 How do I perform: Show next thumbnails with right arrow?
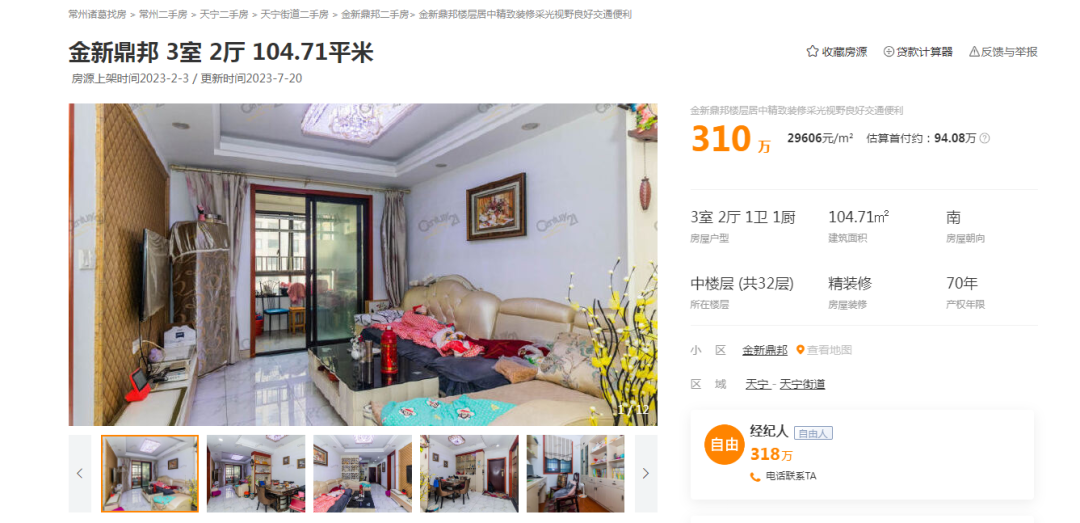(x=645, y=473)
